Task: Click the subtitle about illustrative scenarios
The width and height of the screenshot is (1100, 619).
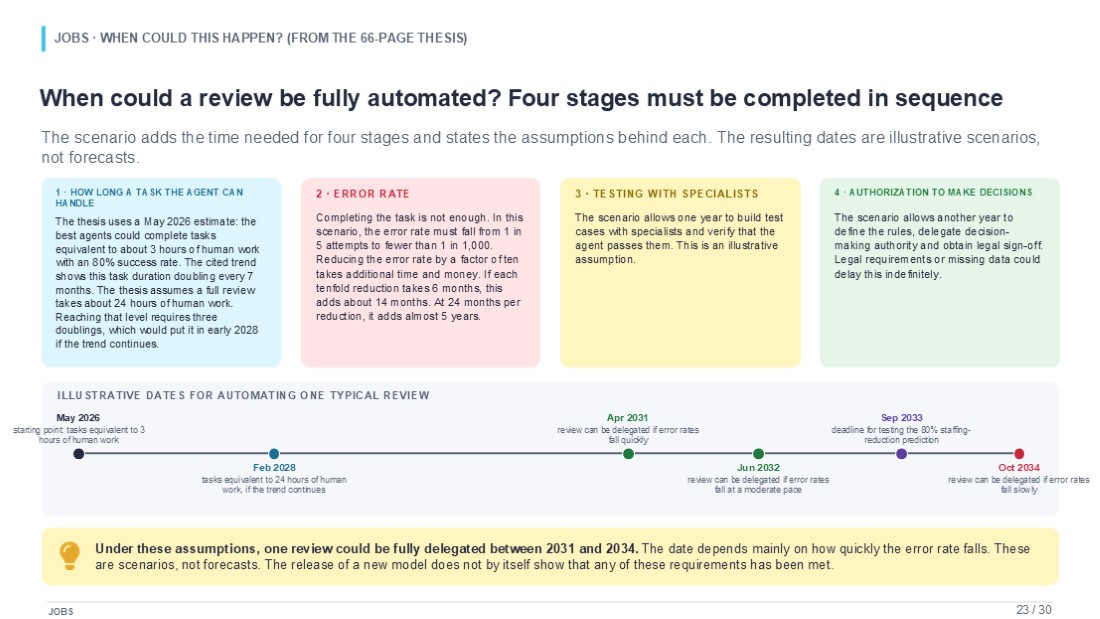Action: click(x=540, y=147)
